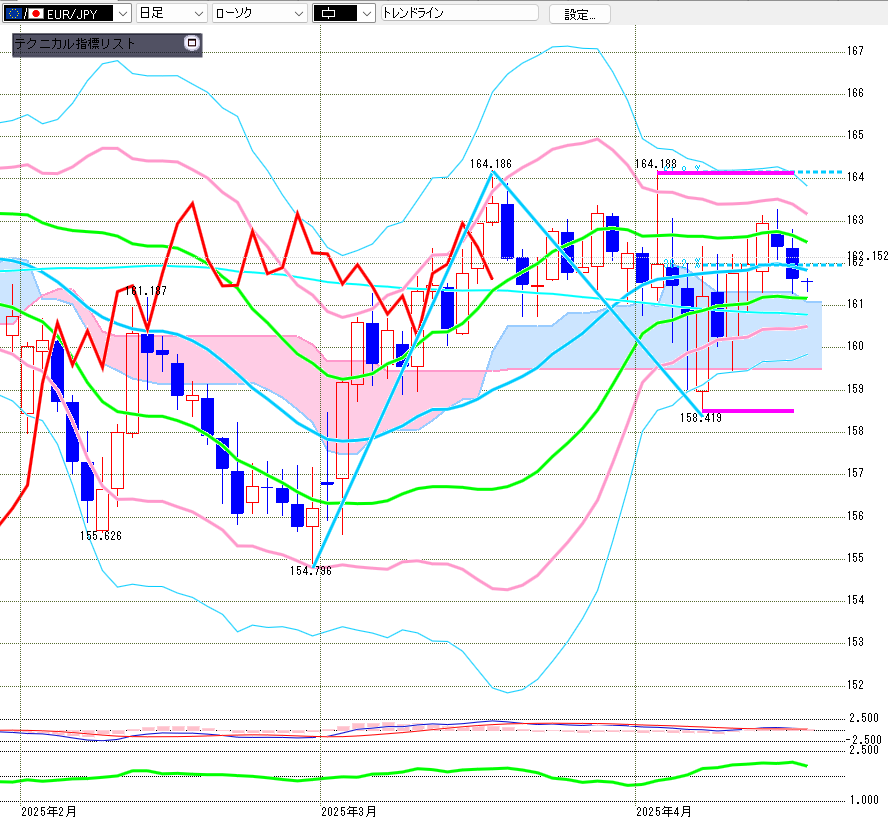Open the 日足 timeframe dropdown
This screenshot has height=821, width=888.
point(171,13)
